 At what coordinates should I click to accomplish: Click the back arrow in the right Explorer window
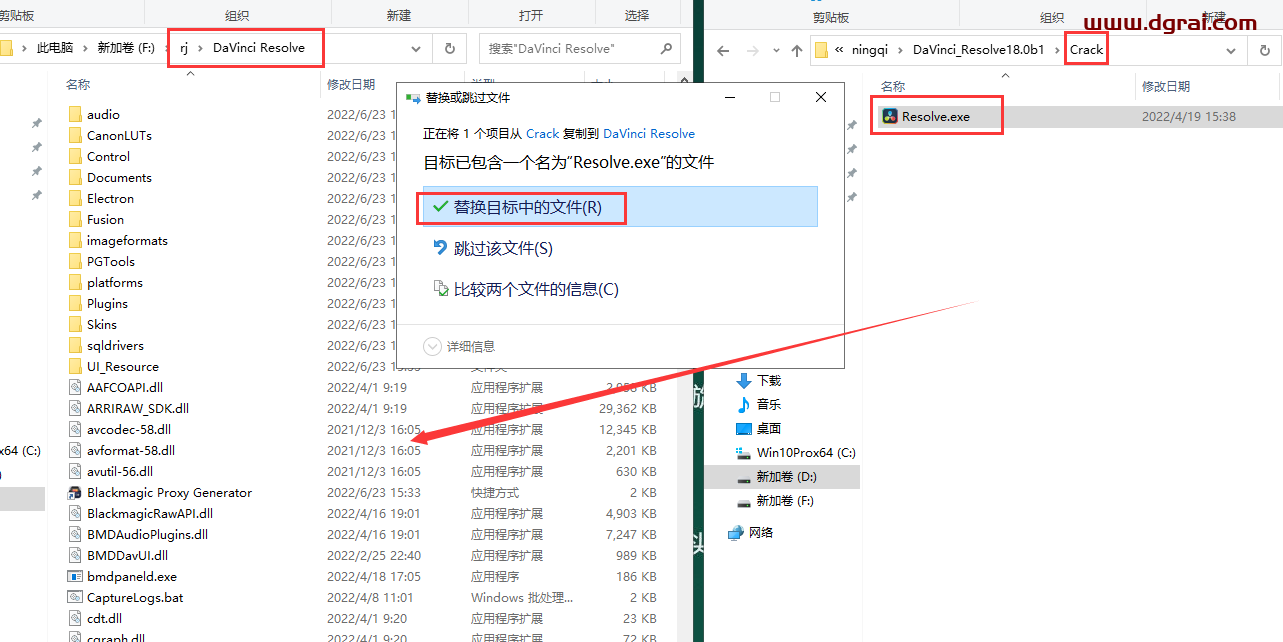click(723, 47)
